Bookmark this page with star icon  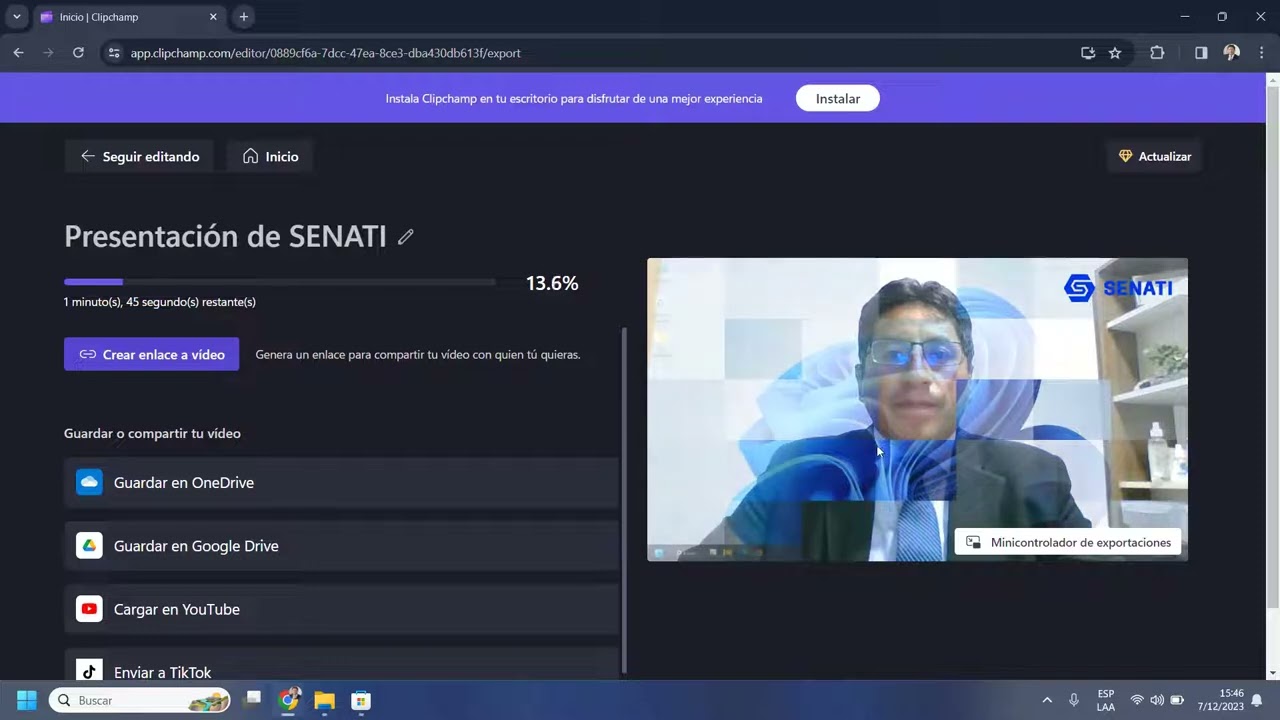click(1115, 53)
